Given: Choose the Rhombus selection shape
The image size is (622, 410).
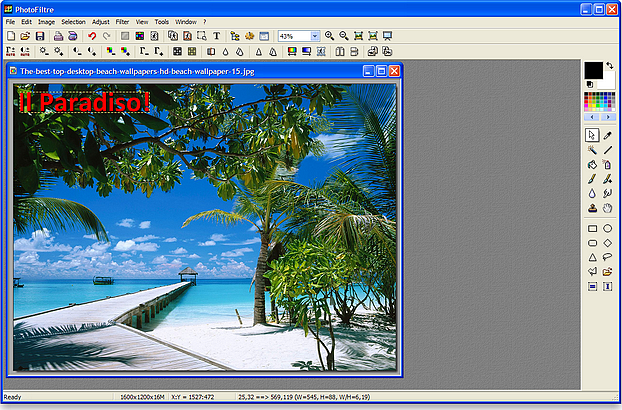Looking at the screenshot, I should [x=607, y=243].
